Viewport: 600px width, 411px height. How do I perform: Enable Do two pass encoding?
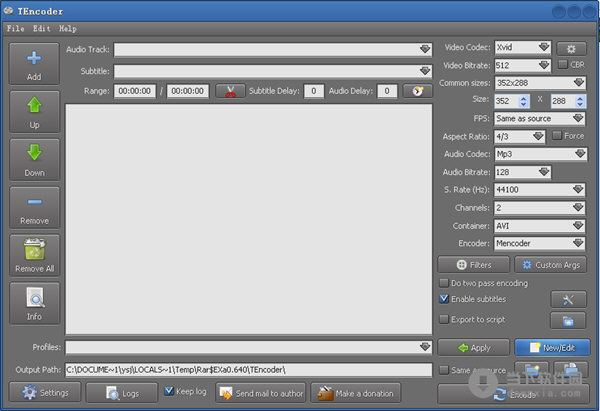(x=443, y=283)
